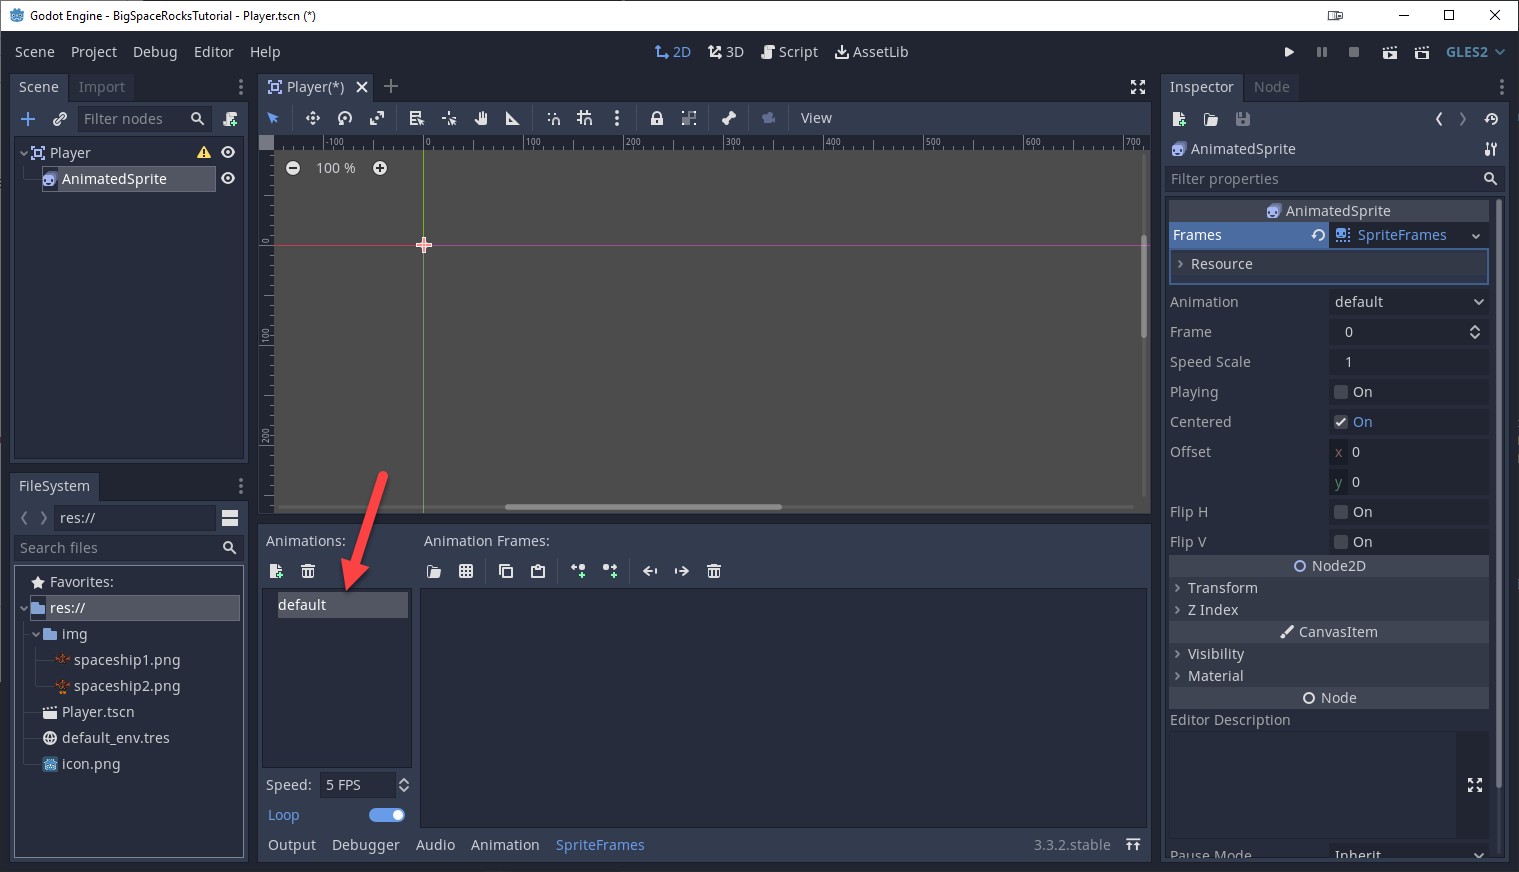Image resolution: width=1519 pixels, height=872 pixels.
Task: Collapse the img folder in FileSystem
Action: [36, 634]
